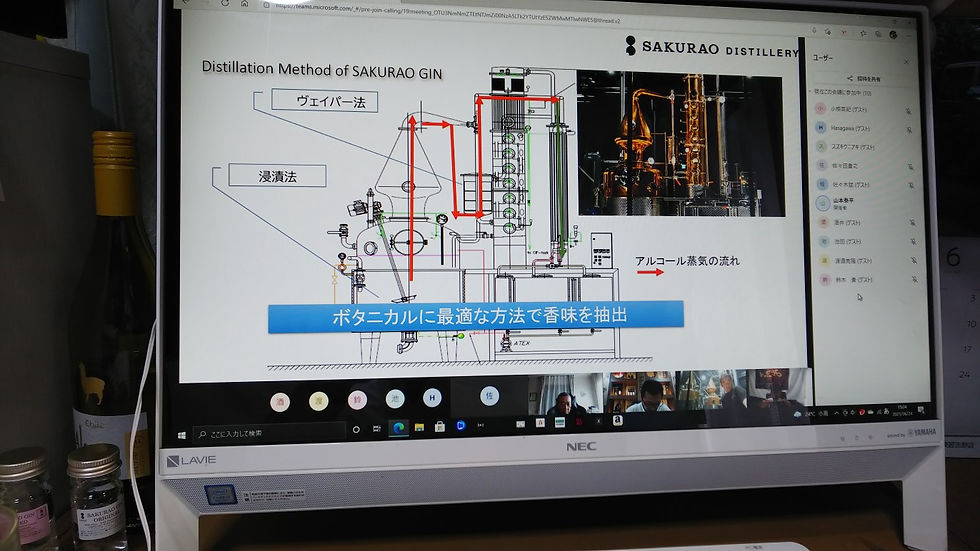Close the ユーザー participants panel
Viewport: 980px width, 551px height.
(x=906, y=61)
